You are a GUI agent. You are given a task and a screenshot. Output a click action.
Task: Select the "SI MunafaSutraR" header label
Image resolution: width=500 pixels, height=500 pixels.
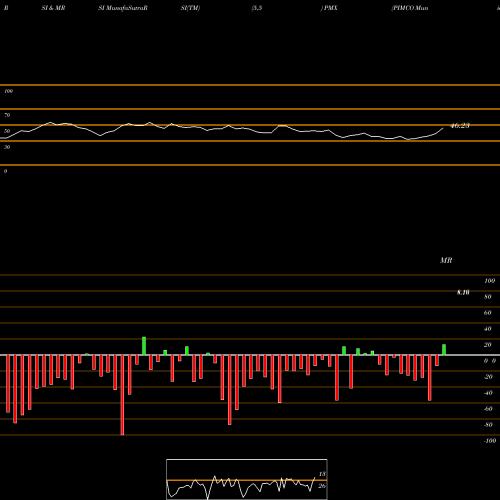coord(123,8)
